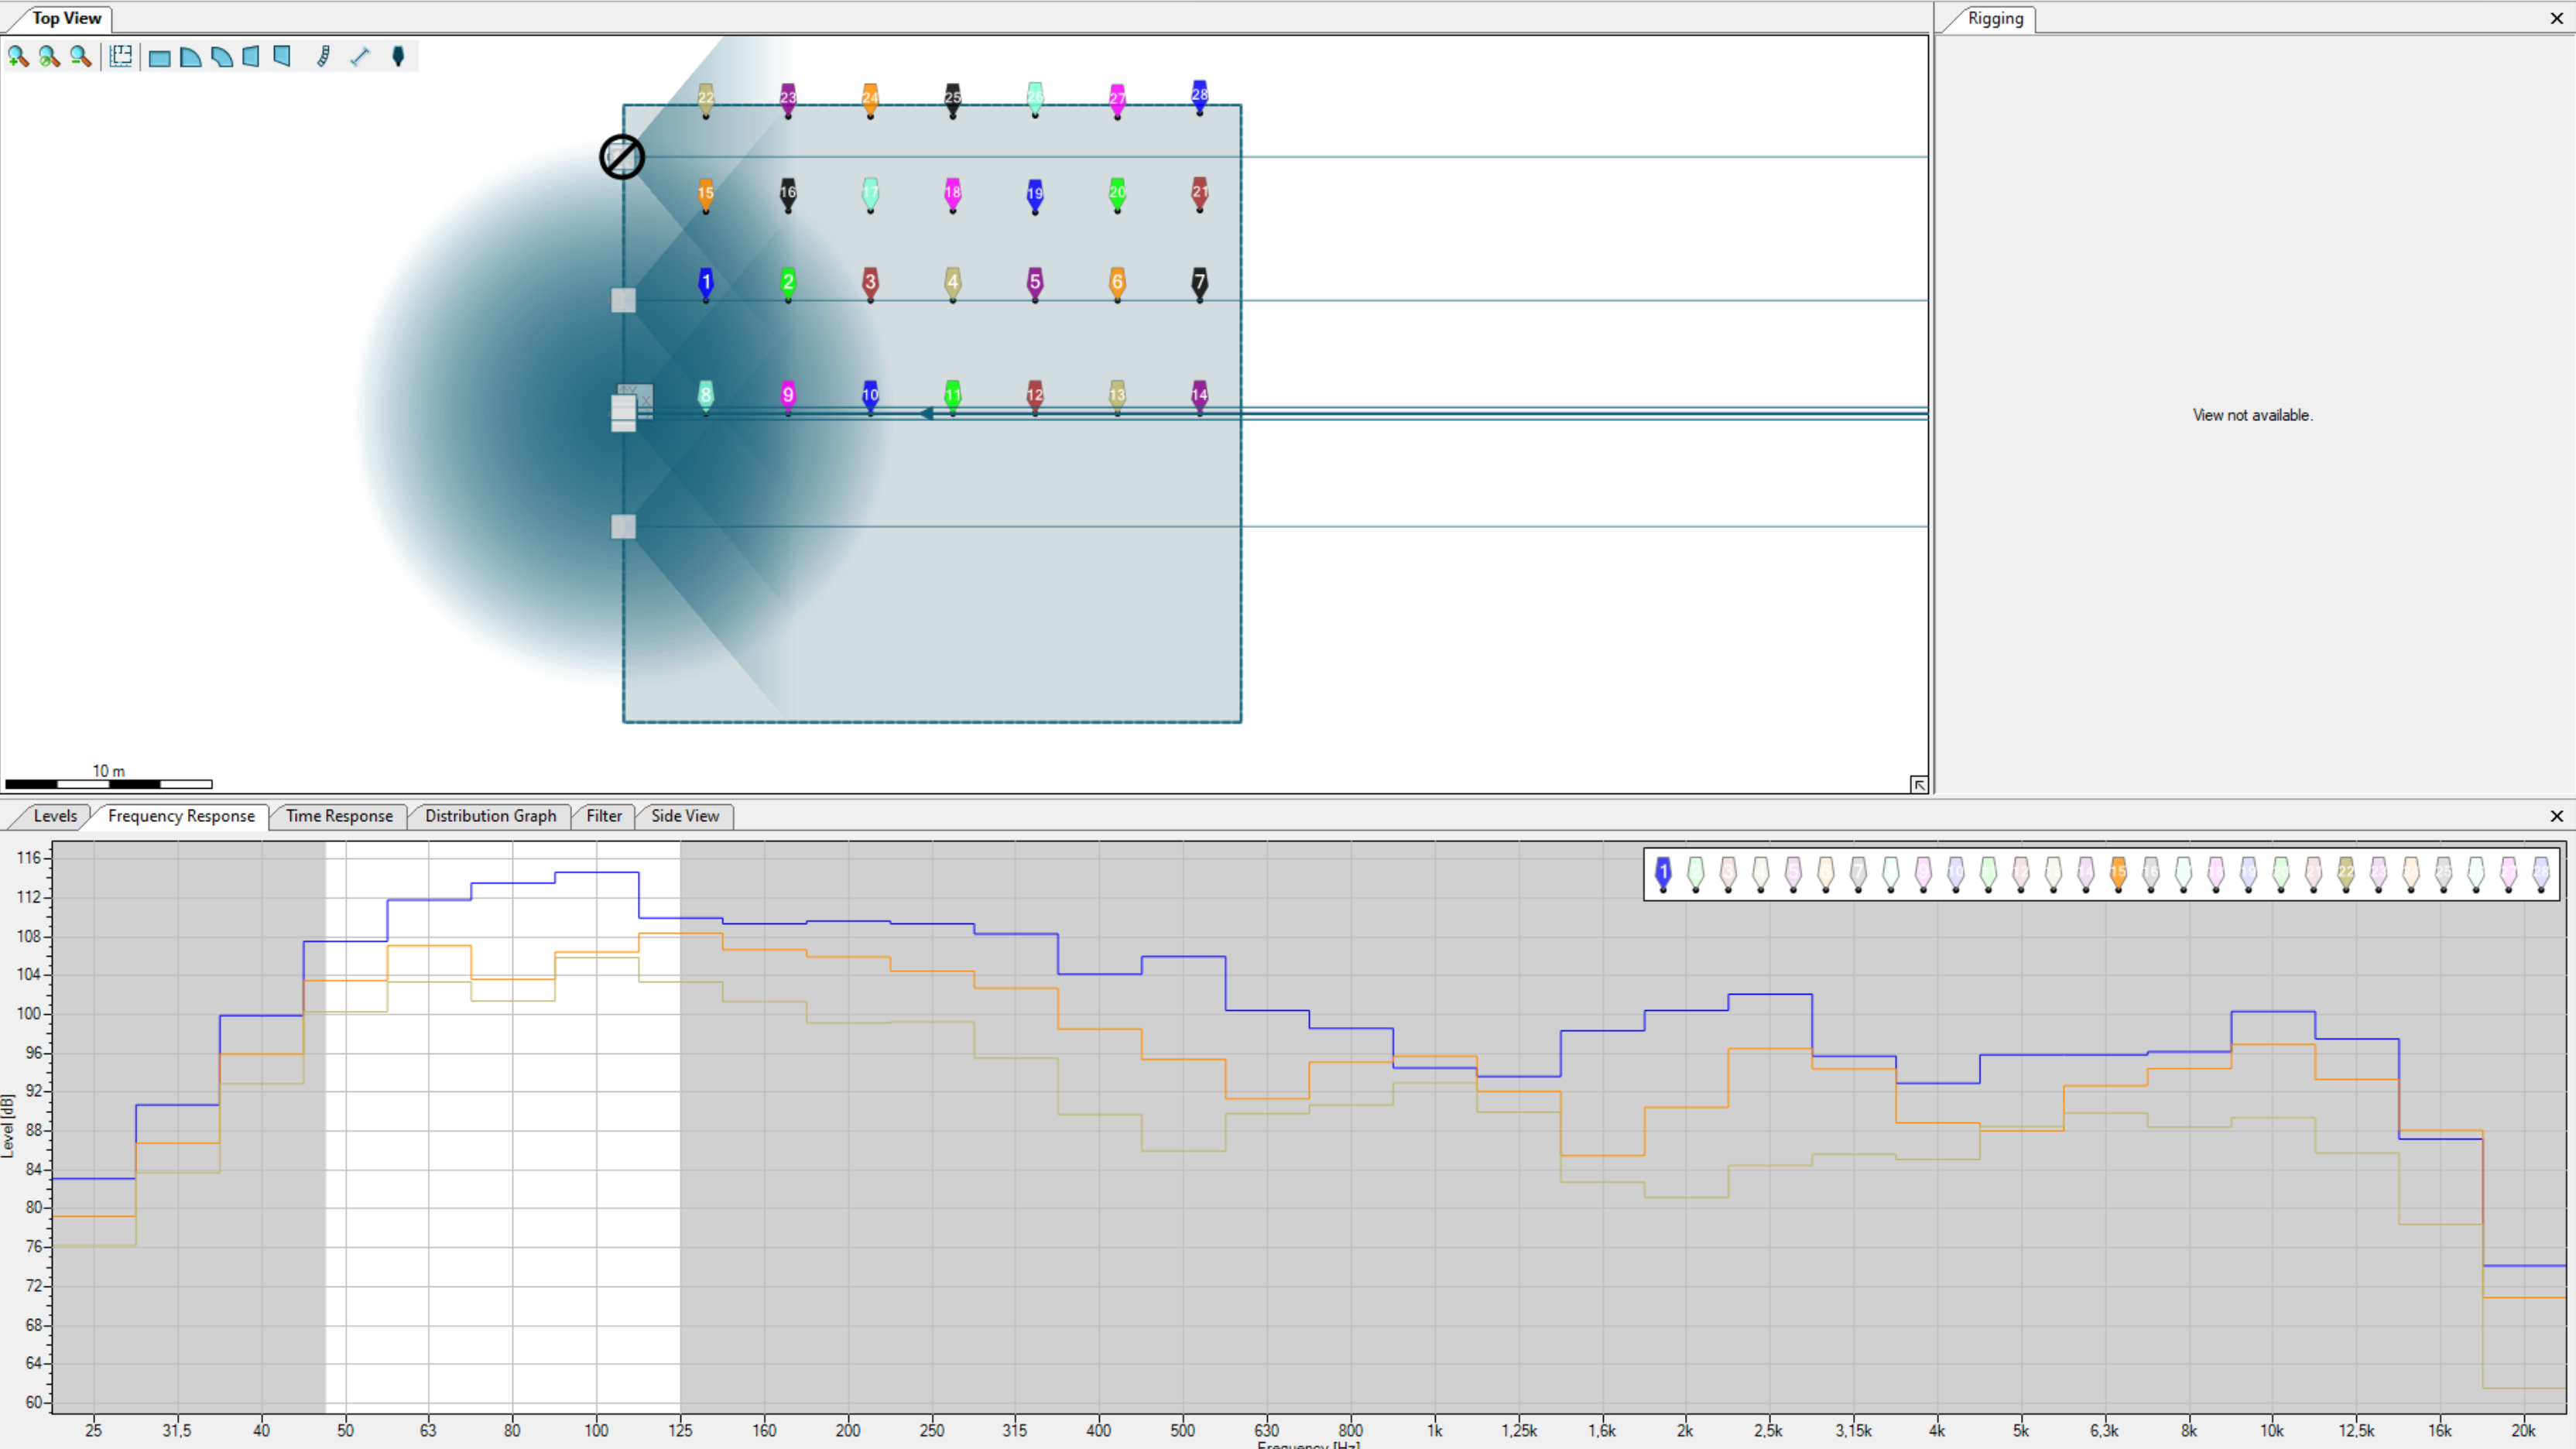
Task: Select the microphone placement tool icon
Action: point(398,57)
